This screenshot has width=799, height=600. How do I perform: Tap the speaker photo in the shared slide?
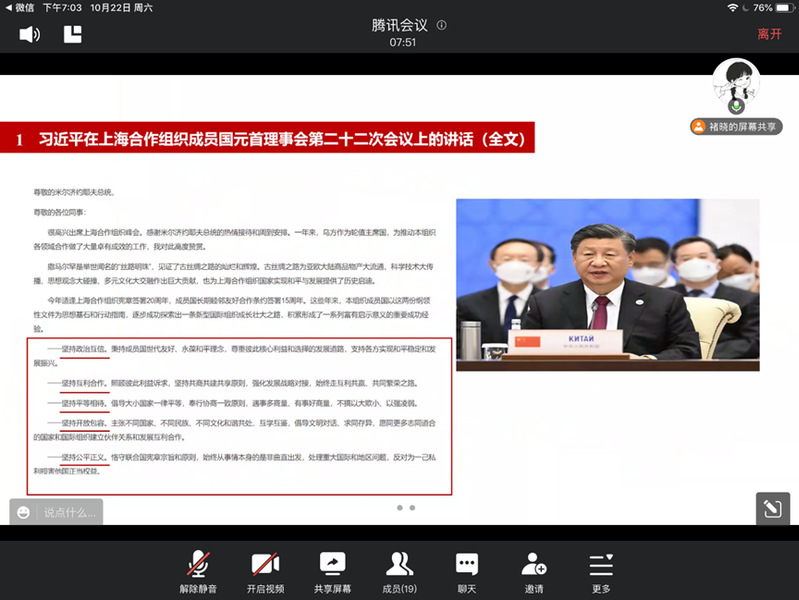pyautogui.click(x=606, y=278)
